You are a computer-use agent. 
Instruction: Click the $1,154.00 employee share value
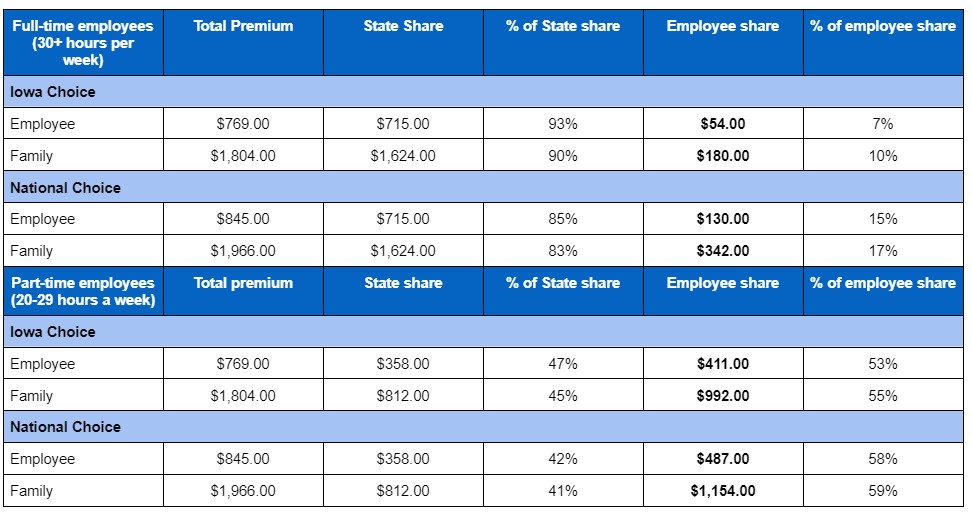[722, 491]
